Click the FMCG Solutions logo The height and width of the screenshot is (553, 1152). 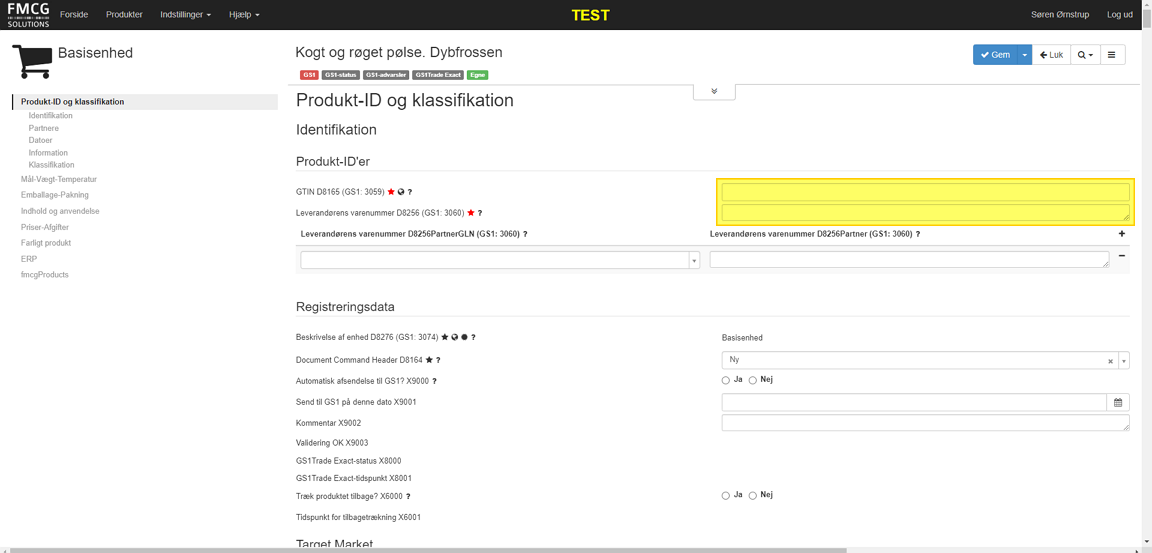(x=28, y=15)
